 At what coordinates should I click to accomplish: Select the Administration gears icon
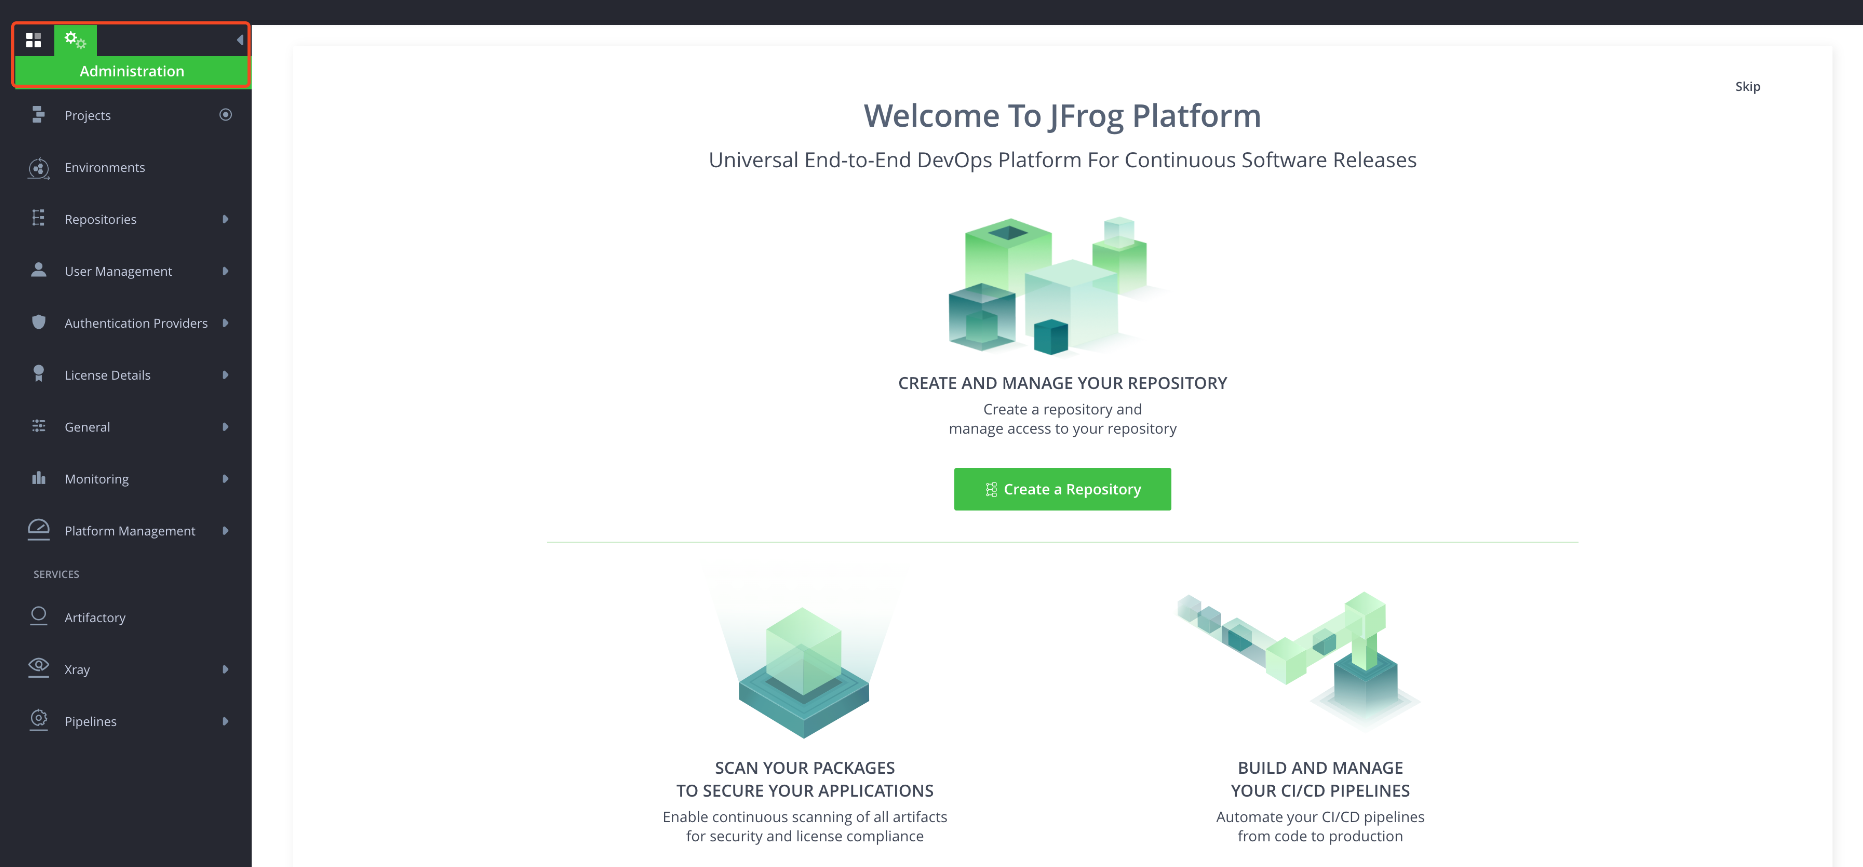pos(75,40)
